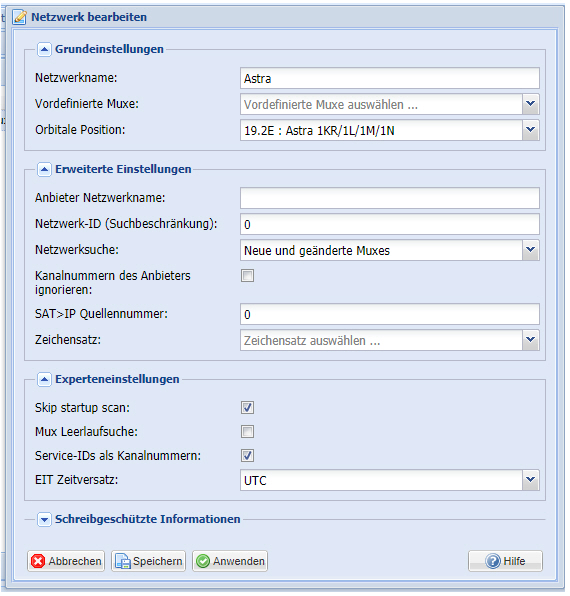
Task: Open Hilfe help button
Action: pyautogui.click(x=505, y=561)
